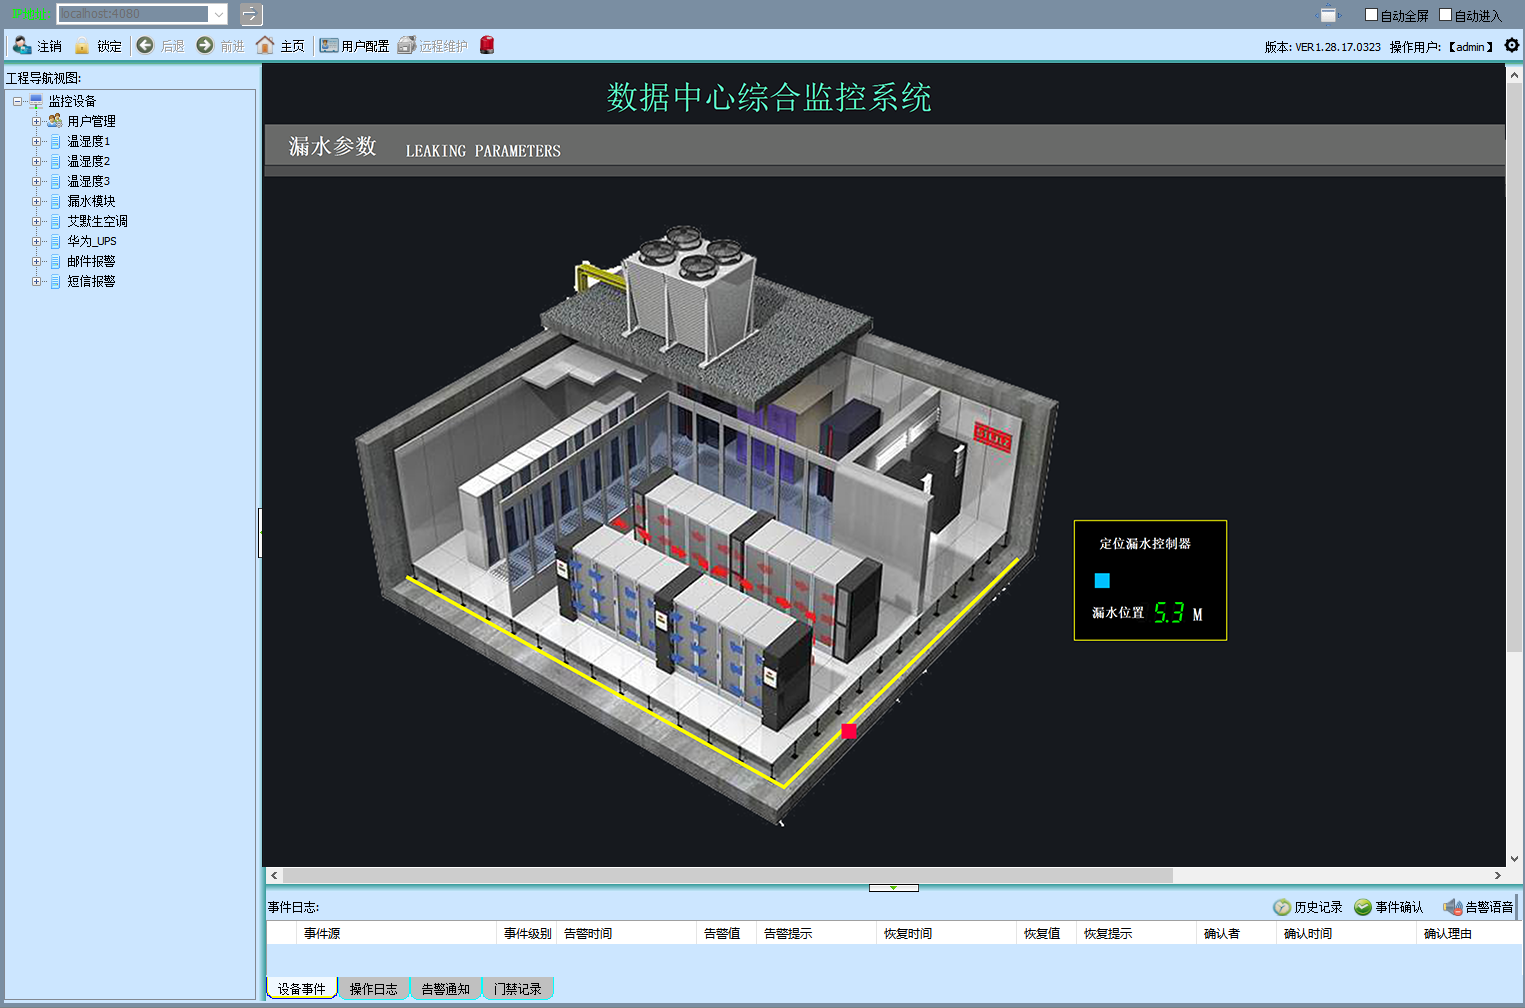Toggle 告警语音 alarm voice
Image resolution: width=1525 pixels, height=1008 pixels.
pos(1477,907)
